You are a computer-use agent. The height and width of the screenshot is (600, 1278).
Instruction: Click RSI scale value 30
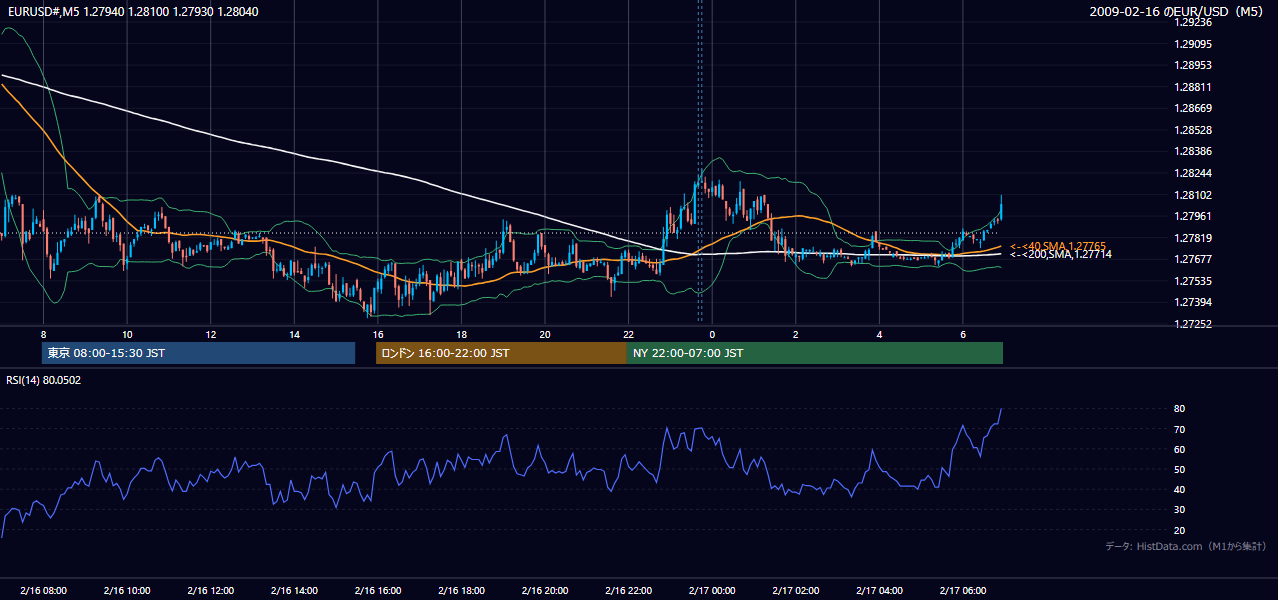tap(1180, 510)
